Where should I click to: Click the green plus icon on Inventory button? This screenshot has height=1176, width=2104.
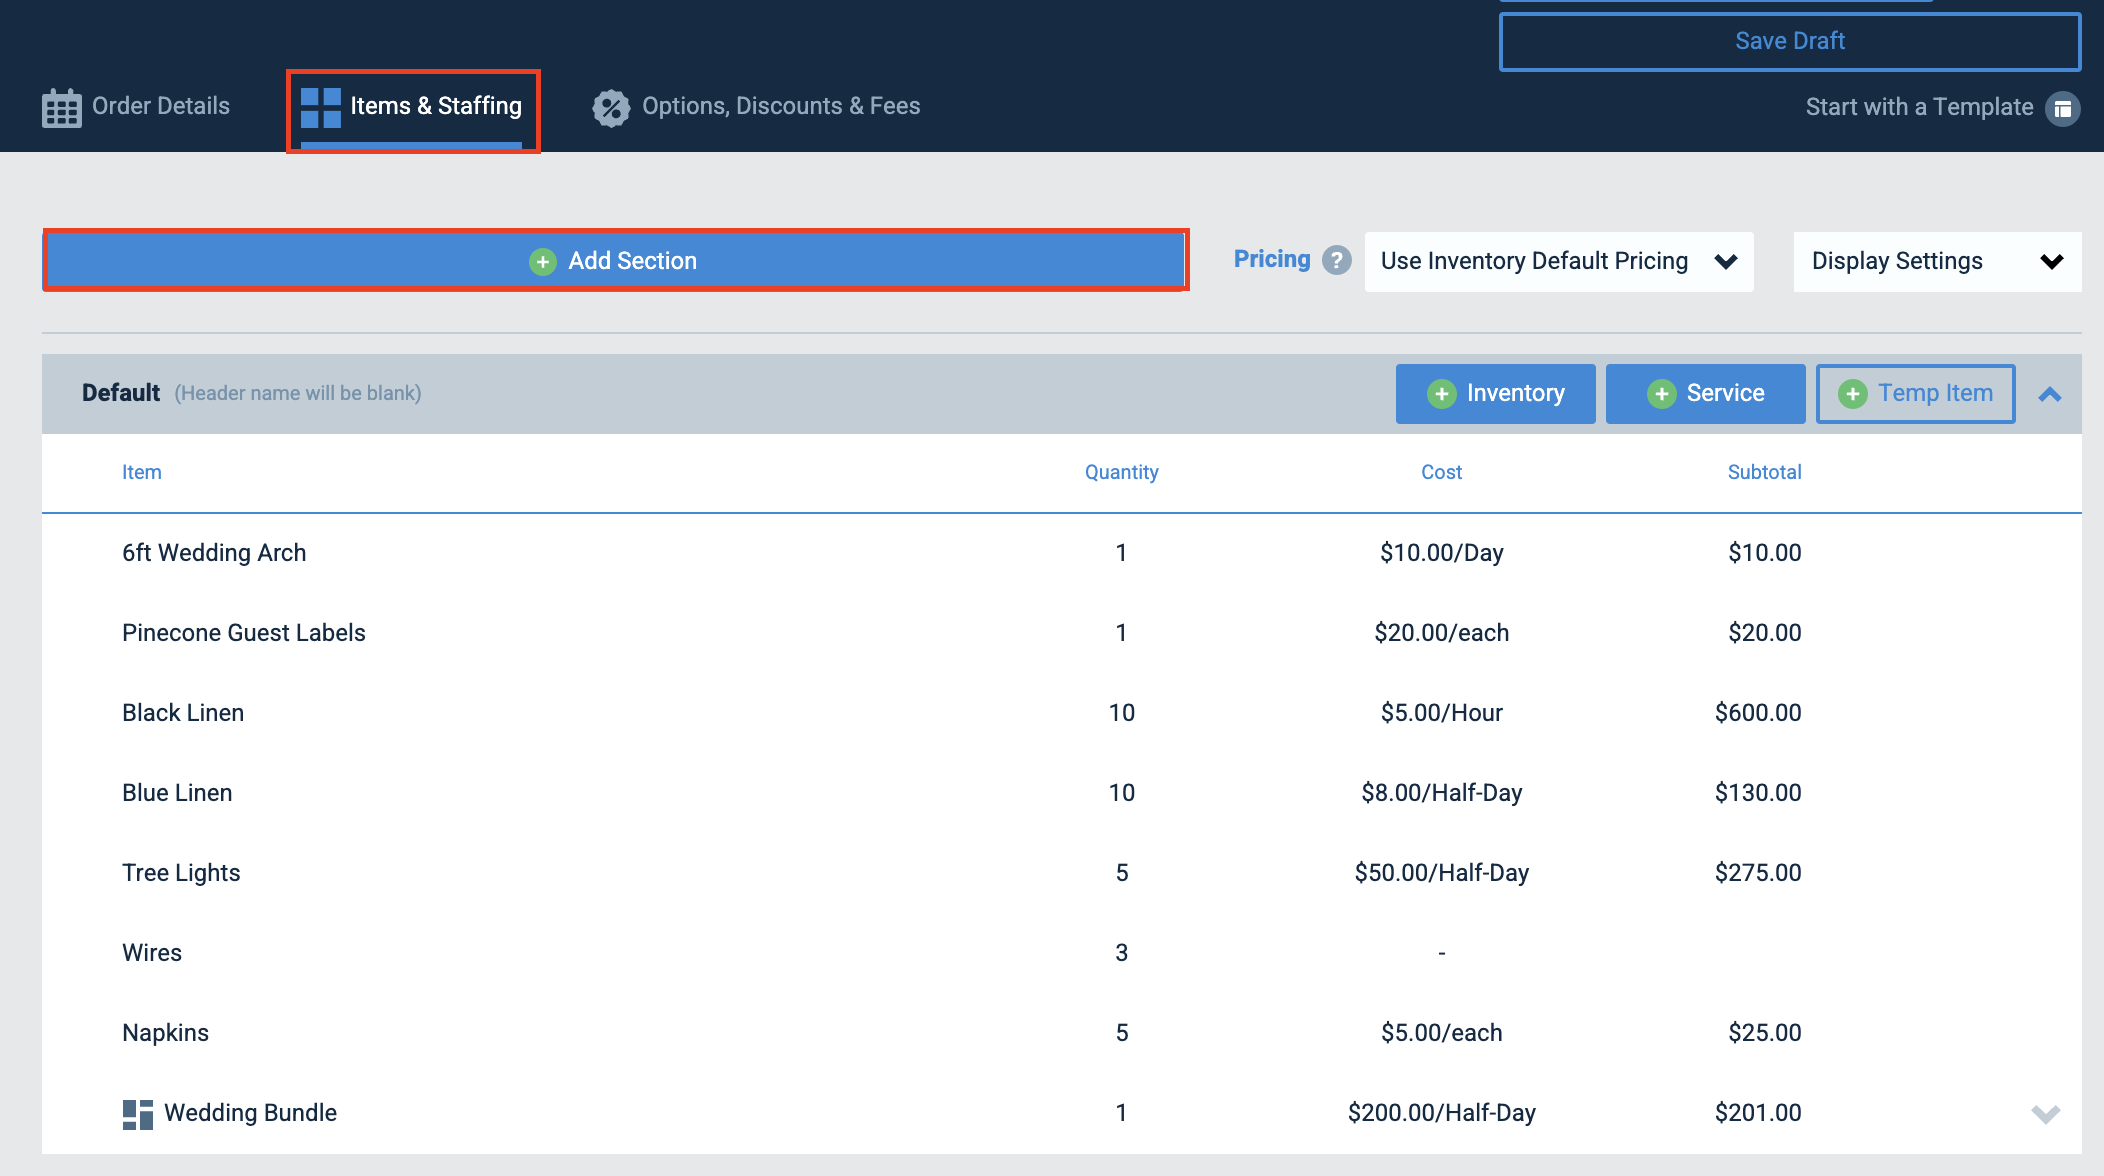click(x=1441, y=394)
